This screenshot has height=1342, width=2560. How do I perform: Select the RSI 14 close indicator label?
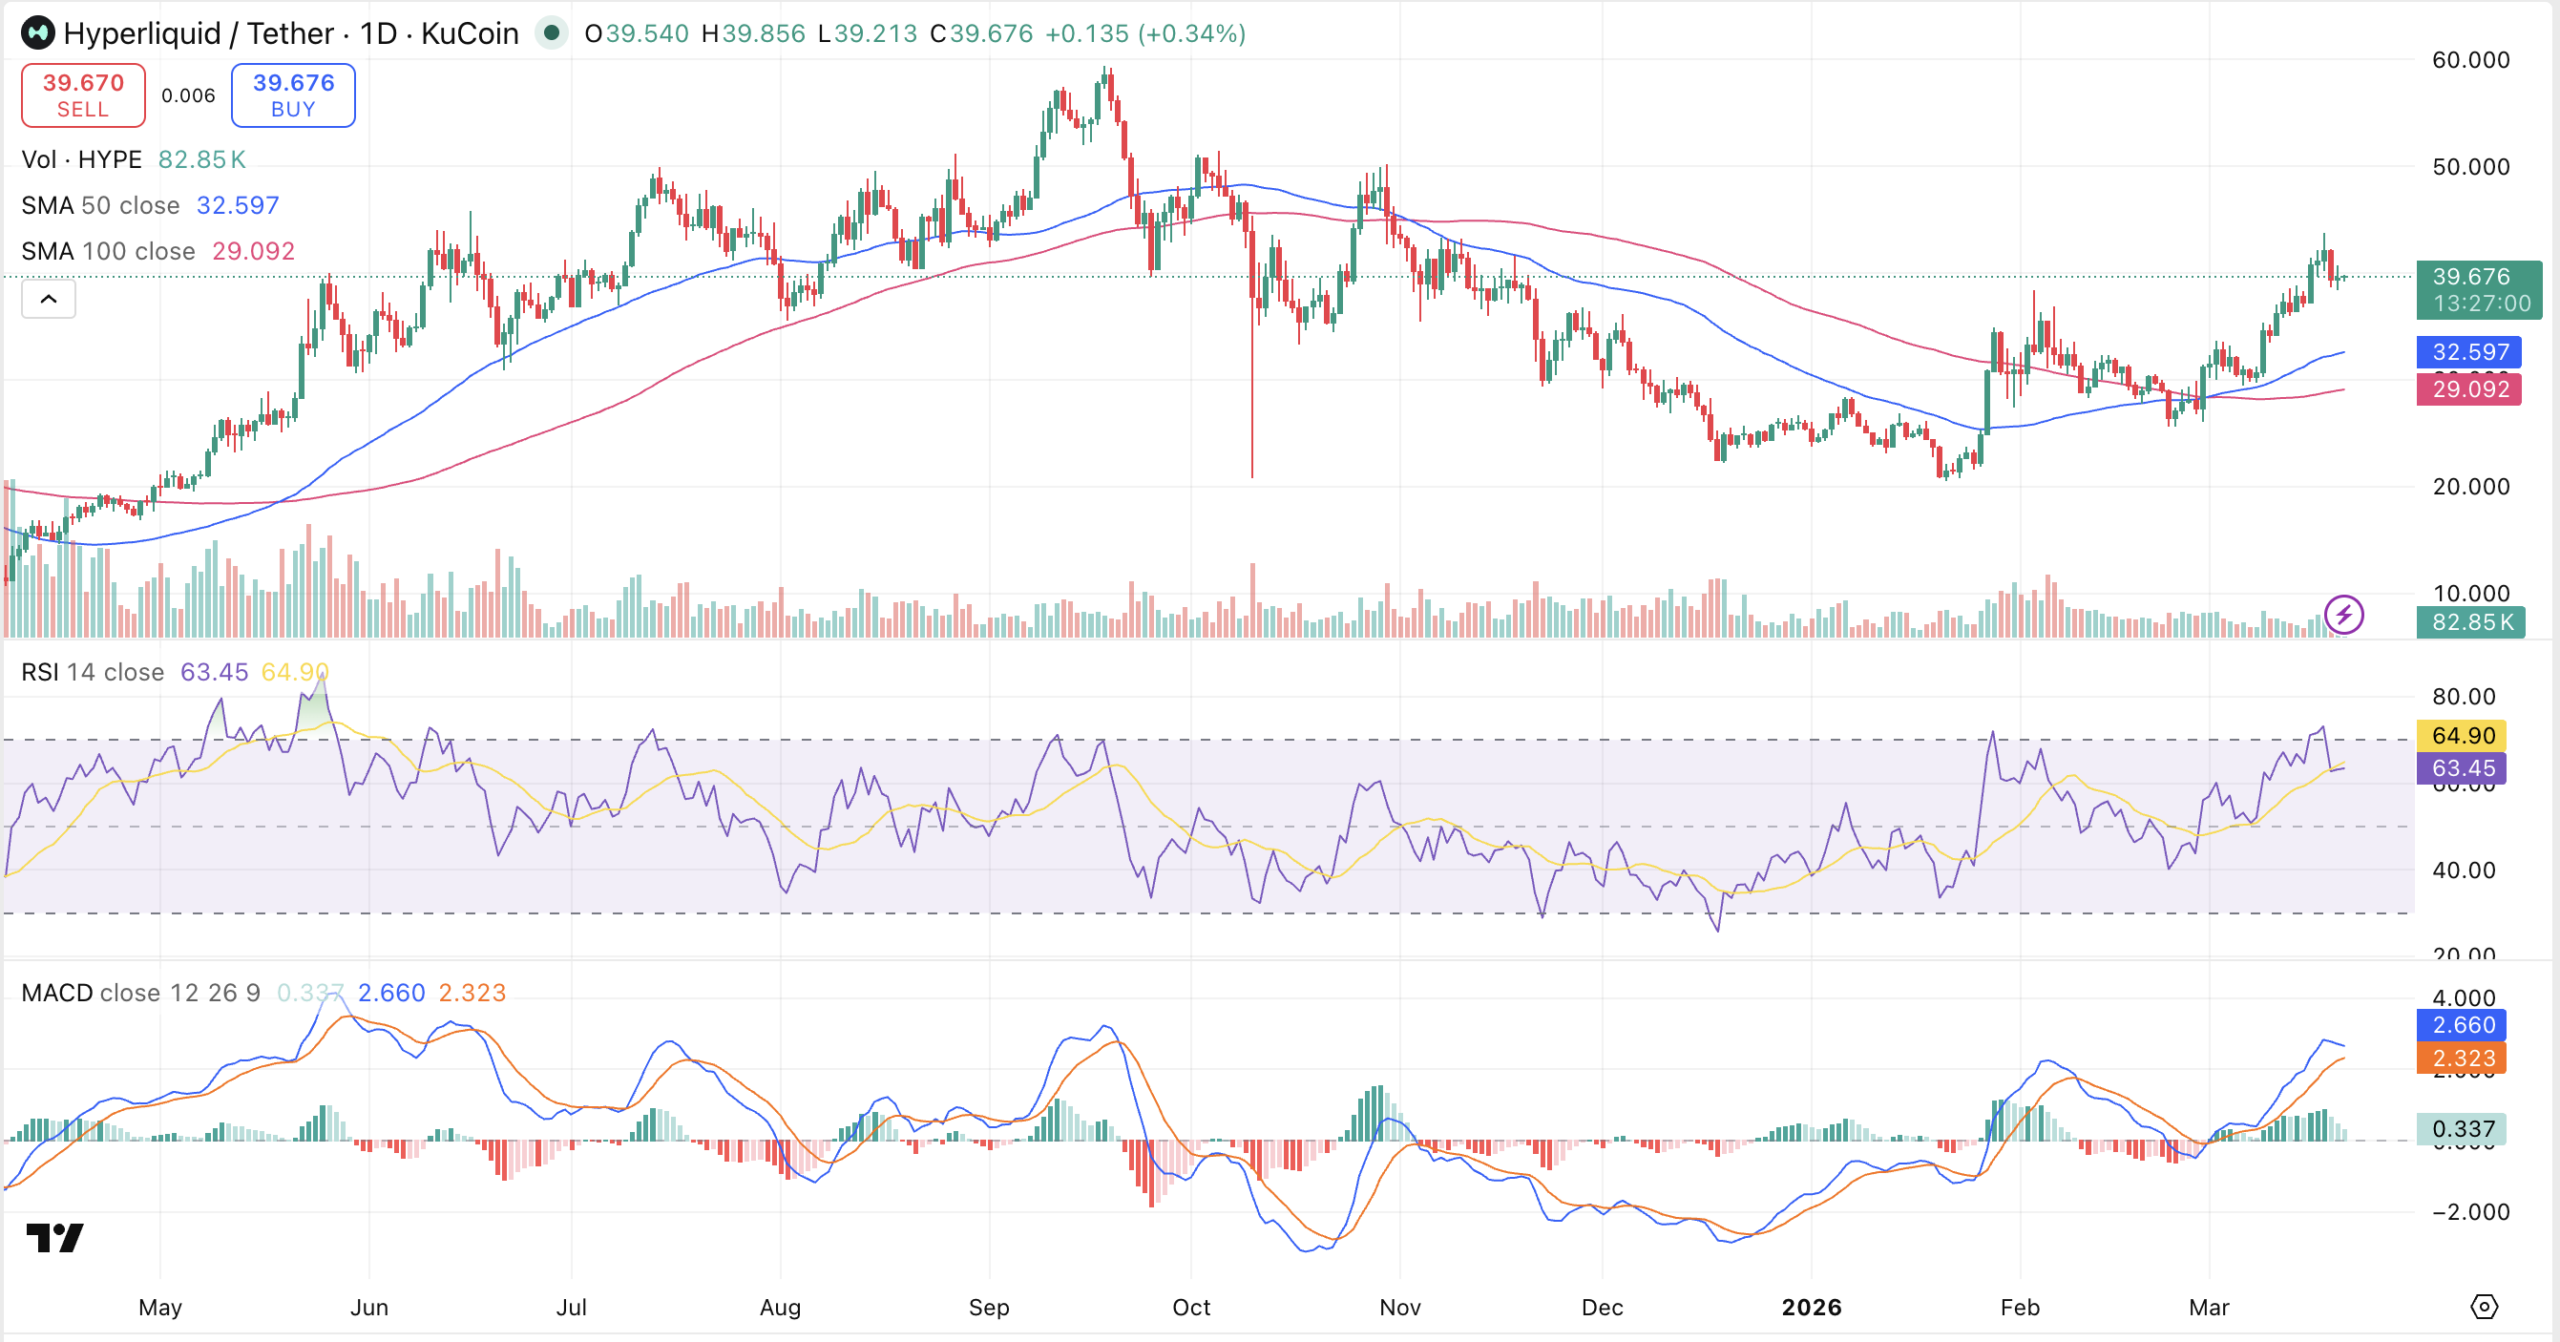(92, 672)
